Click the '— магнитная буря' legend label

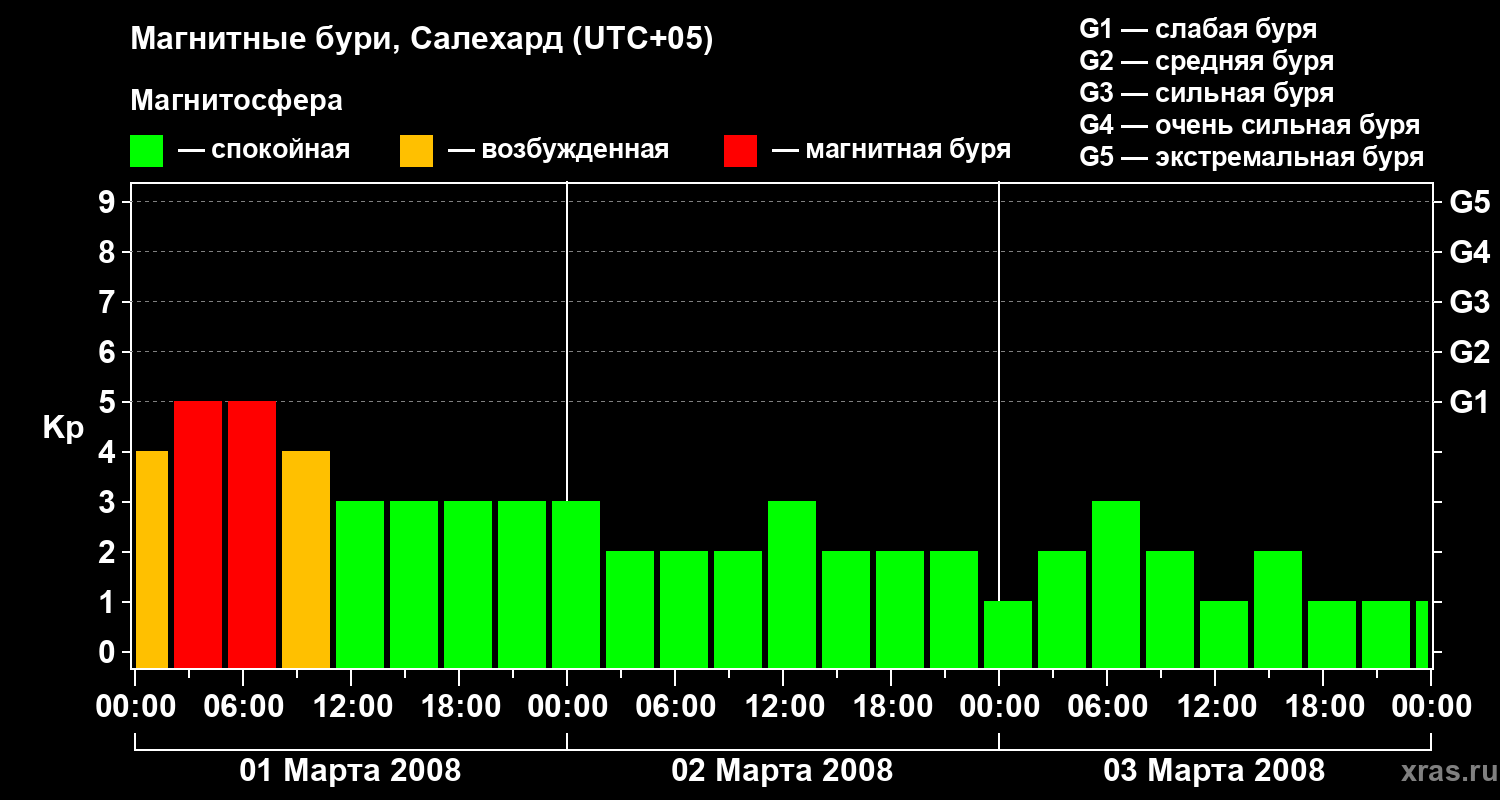coord(891,150)
